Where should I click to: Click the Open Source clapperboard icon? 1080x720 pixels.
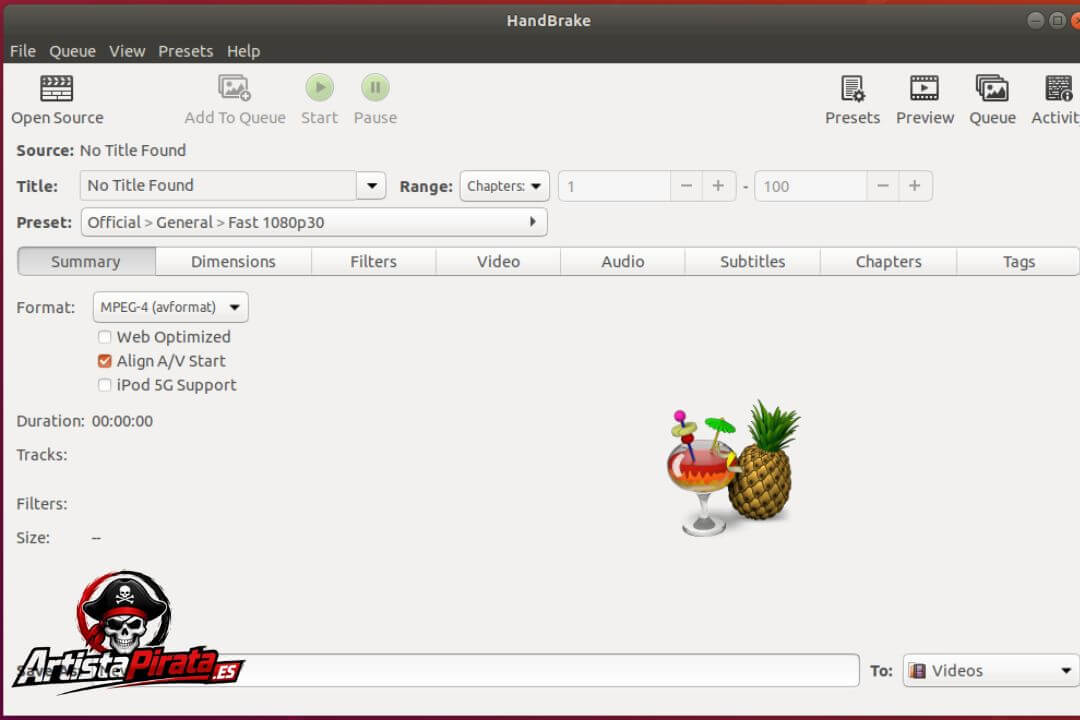[x=56, y=88]
